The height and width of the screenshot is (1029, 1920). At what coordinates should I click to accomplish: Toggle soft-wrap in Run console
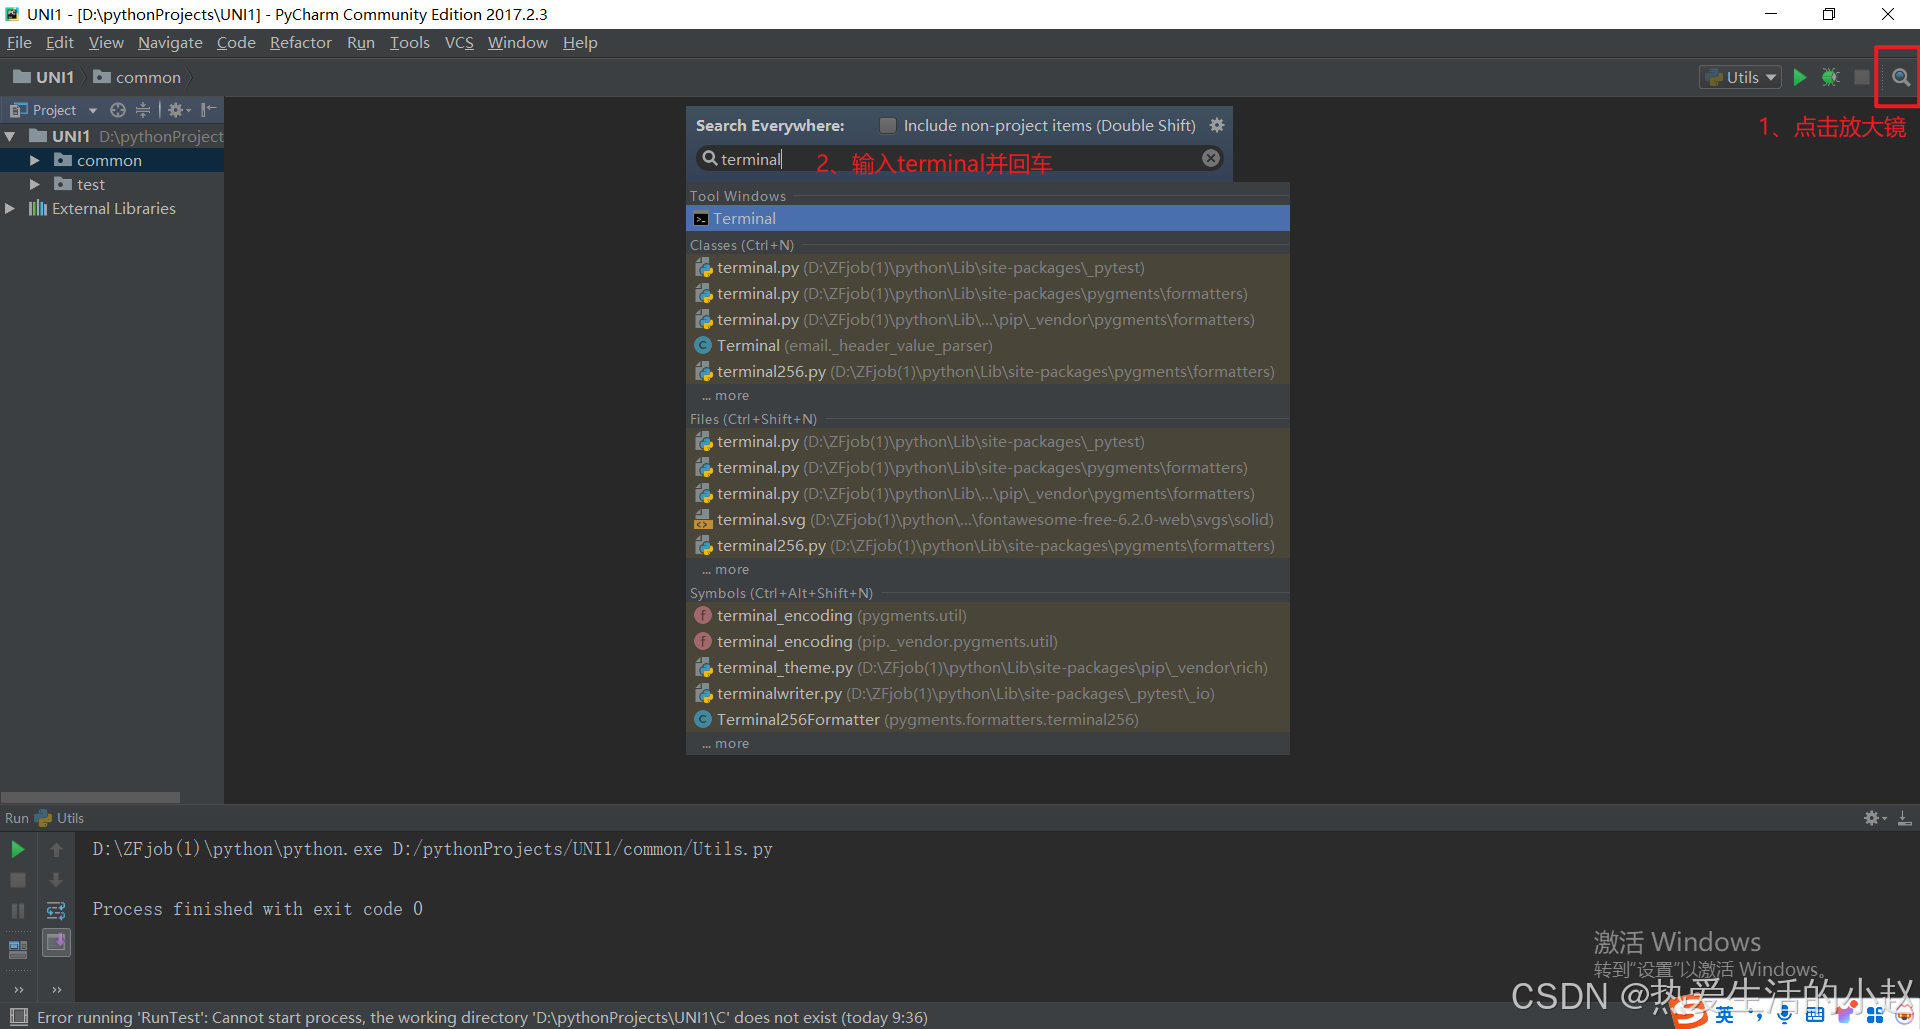point(56,911)
